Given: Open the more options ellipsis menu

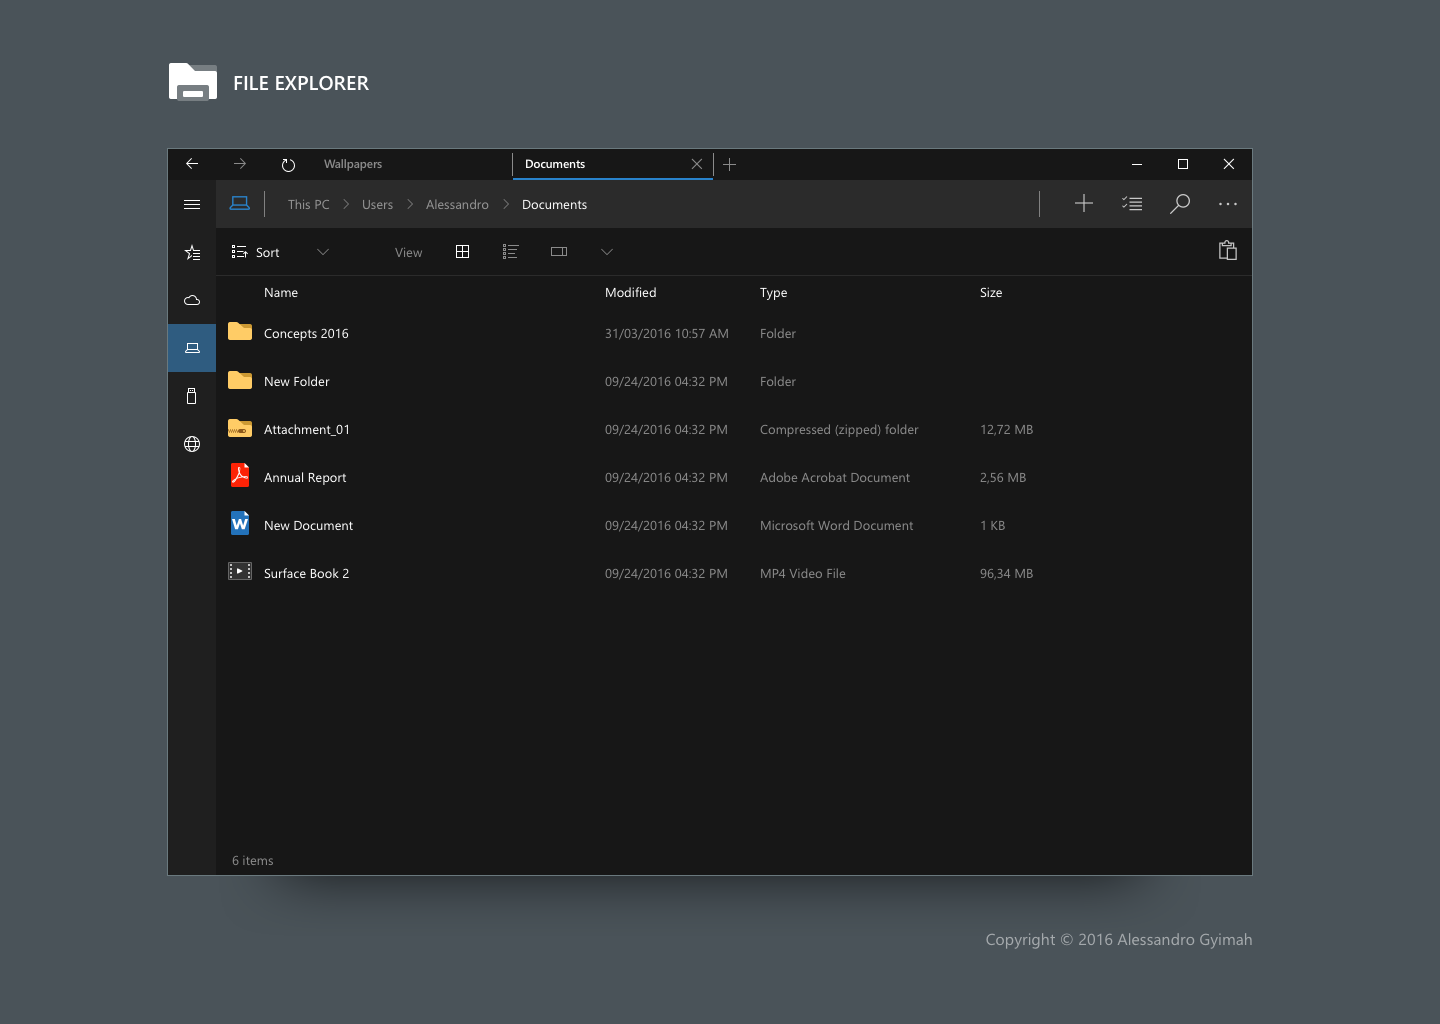Looking at the screenshot, I should (x=1228, y=204).
